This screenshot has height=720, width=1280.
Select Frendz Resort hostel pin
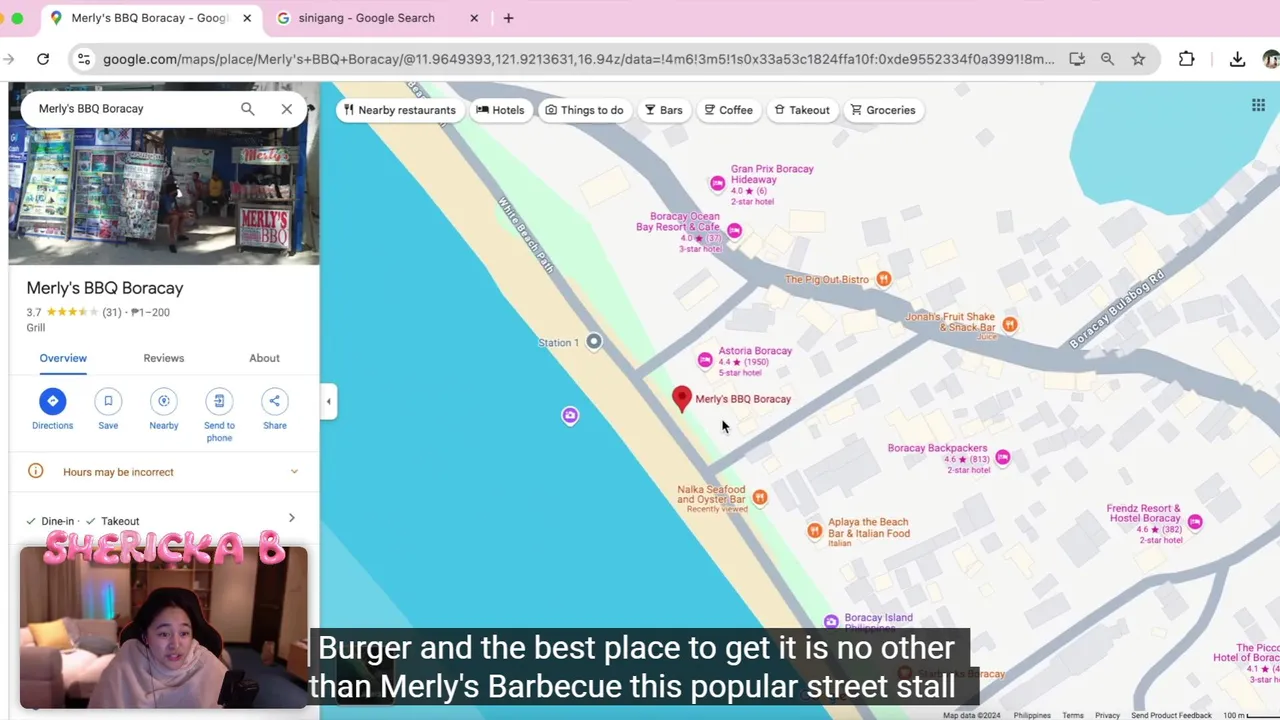click(x=1195, y=522)
